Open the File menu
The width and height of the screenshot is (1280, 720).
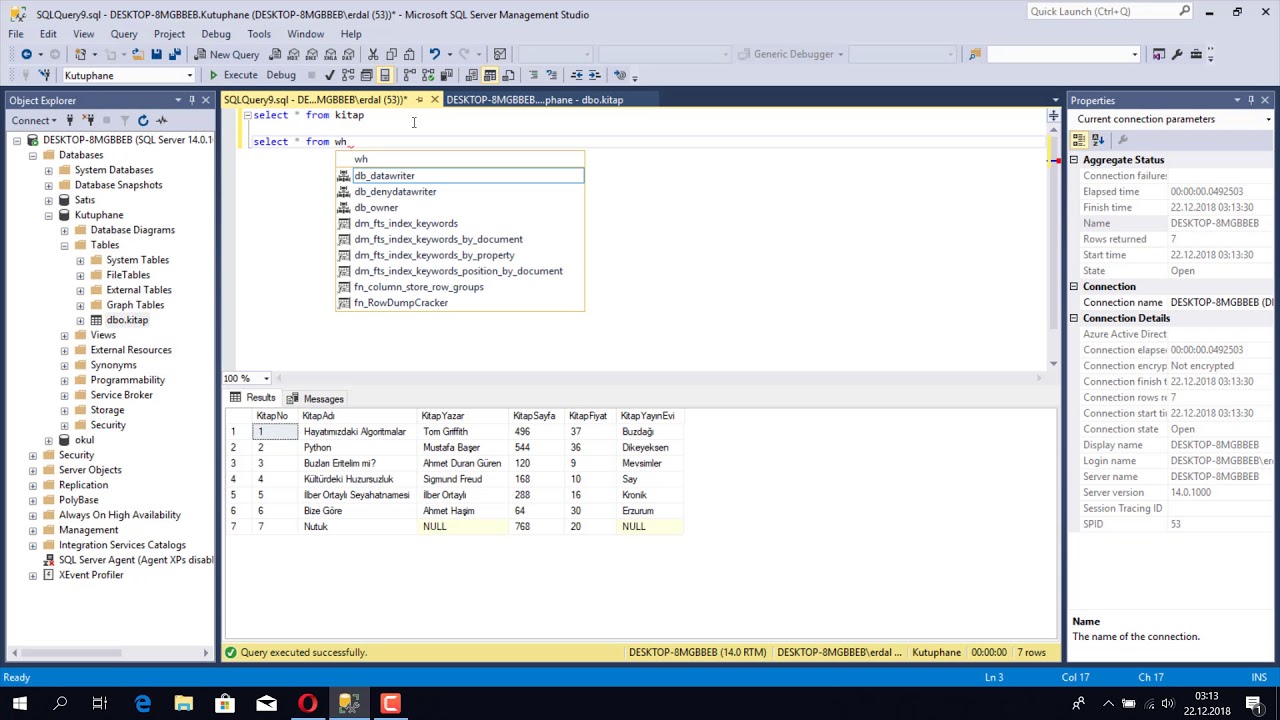click(x=16, y=34)
